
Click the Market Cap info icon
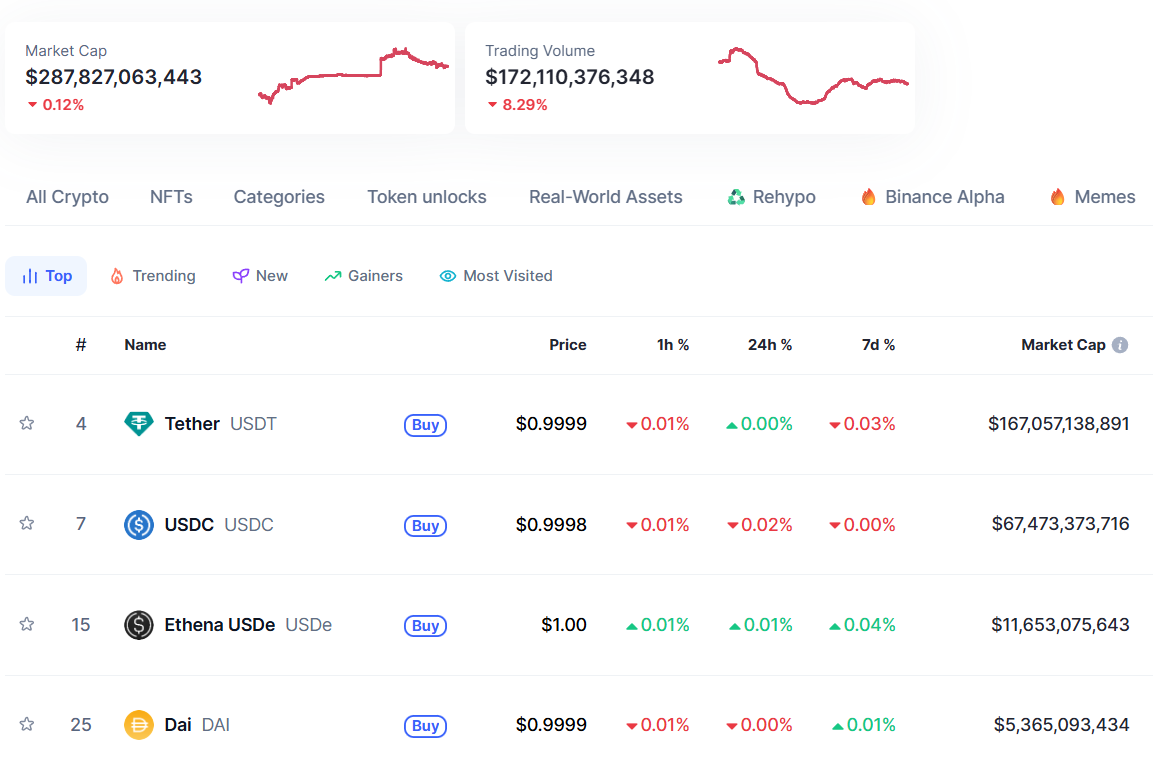tap(1120, 345)
